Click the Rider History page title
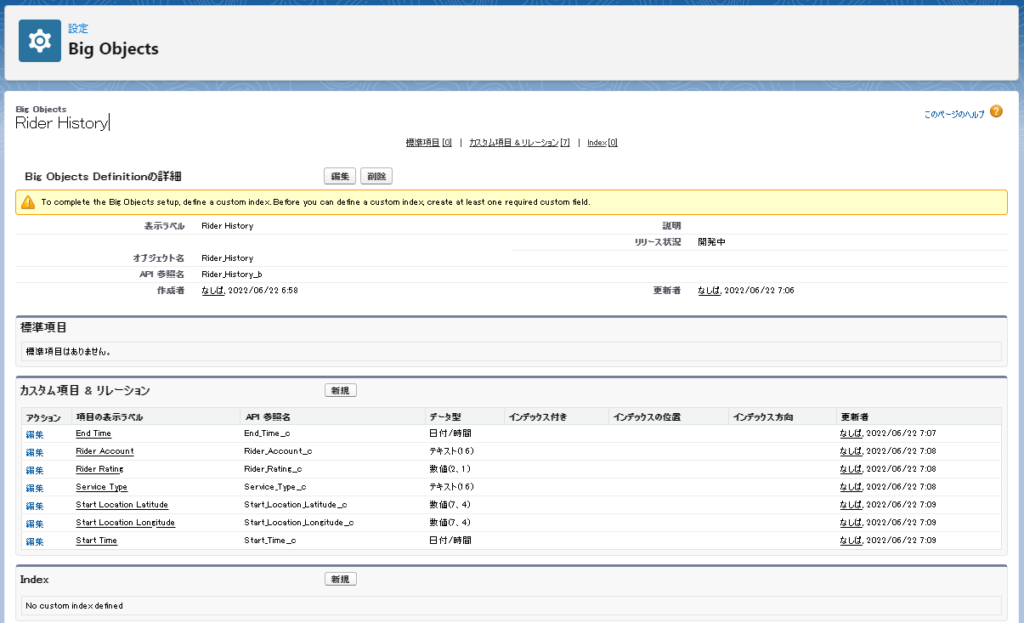The image size is (1024, 623). [x=61, y=123]
